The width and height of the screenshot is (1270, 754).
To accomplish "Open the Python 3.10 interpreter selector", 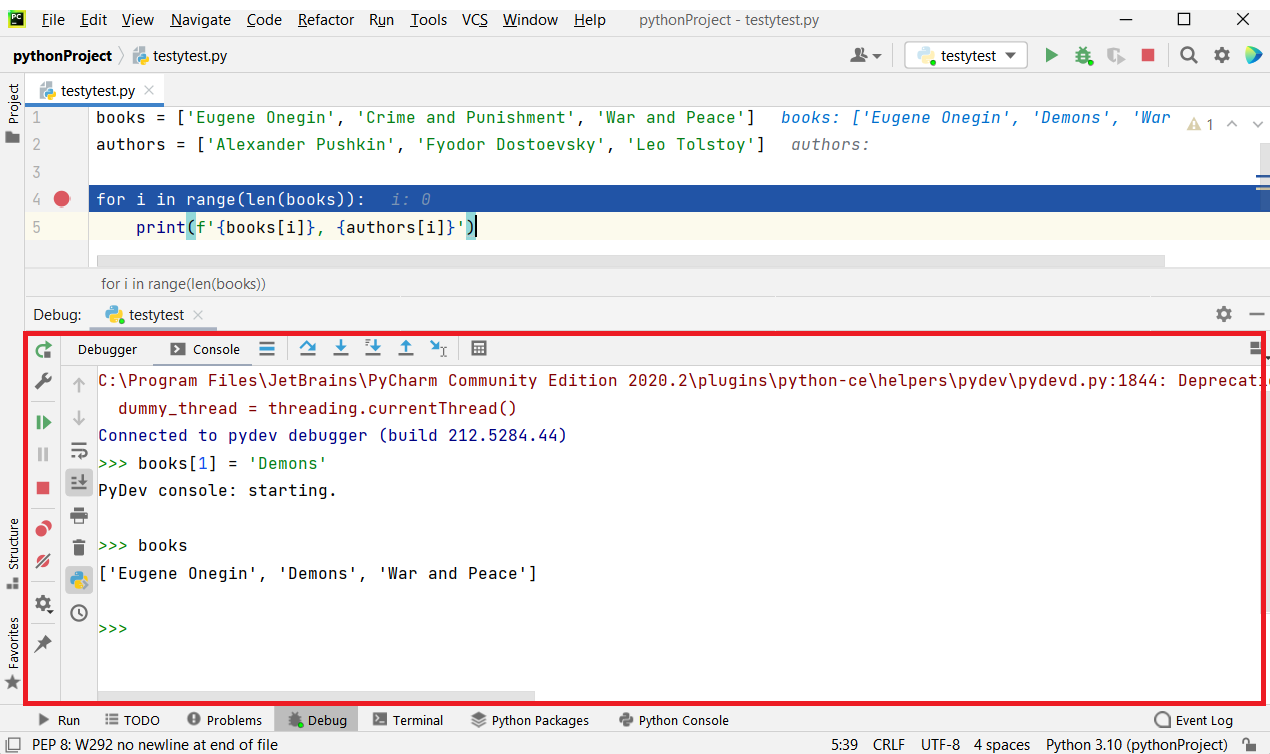I will pyautogui.click(x=1136, y=744).
